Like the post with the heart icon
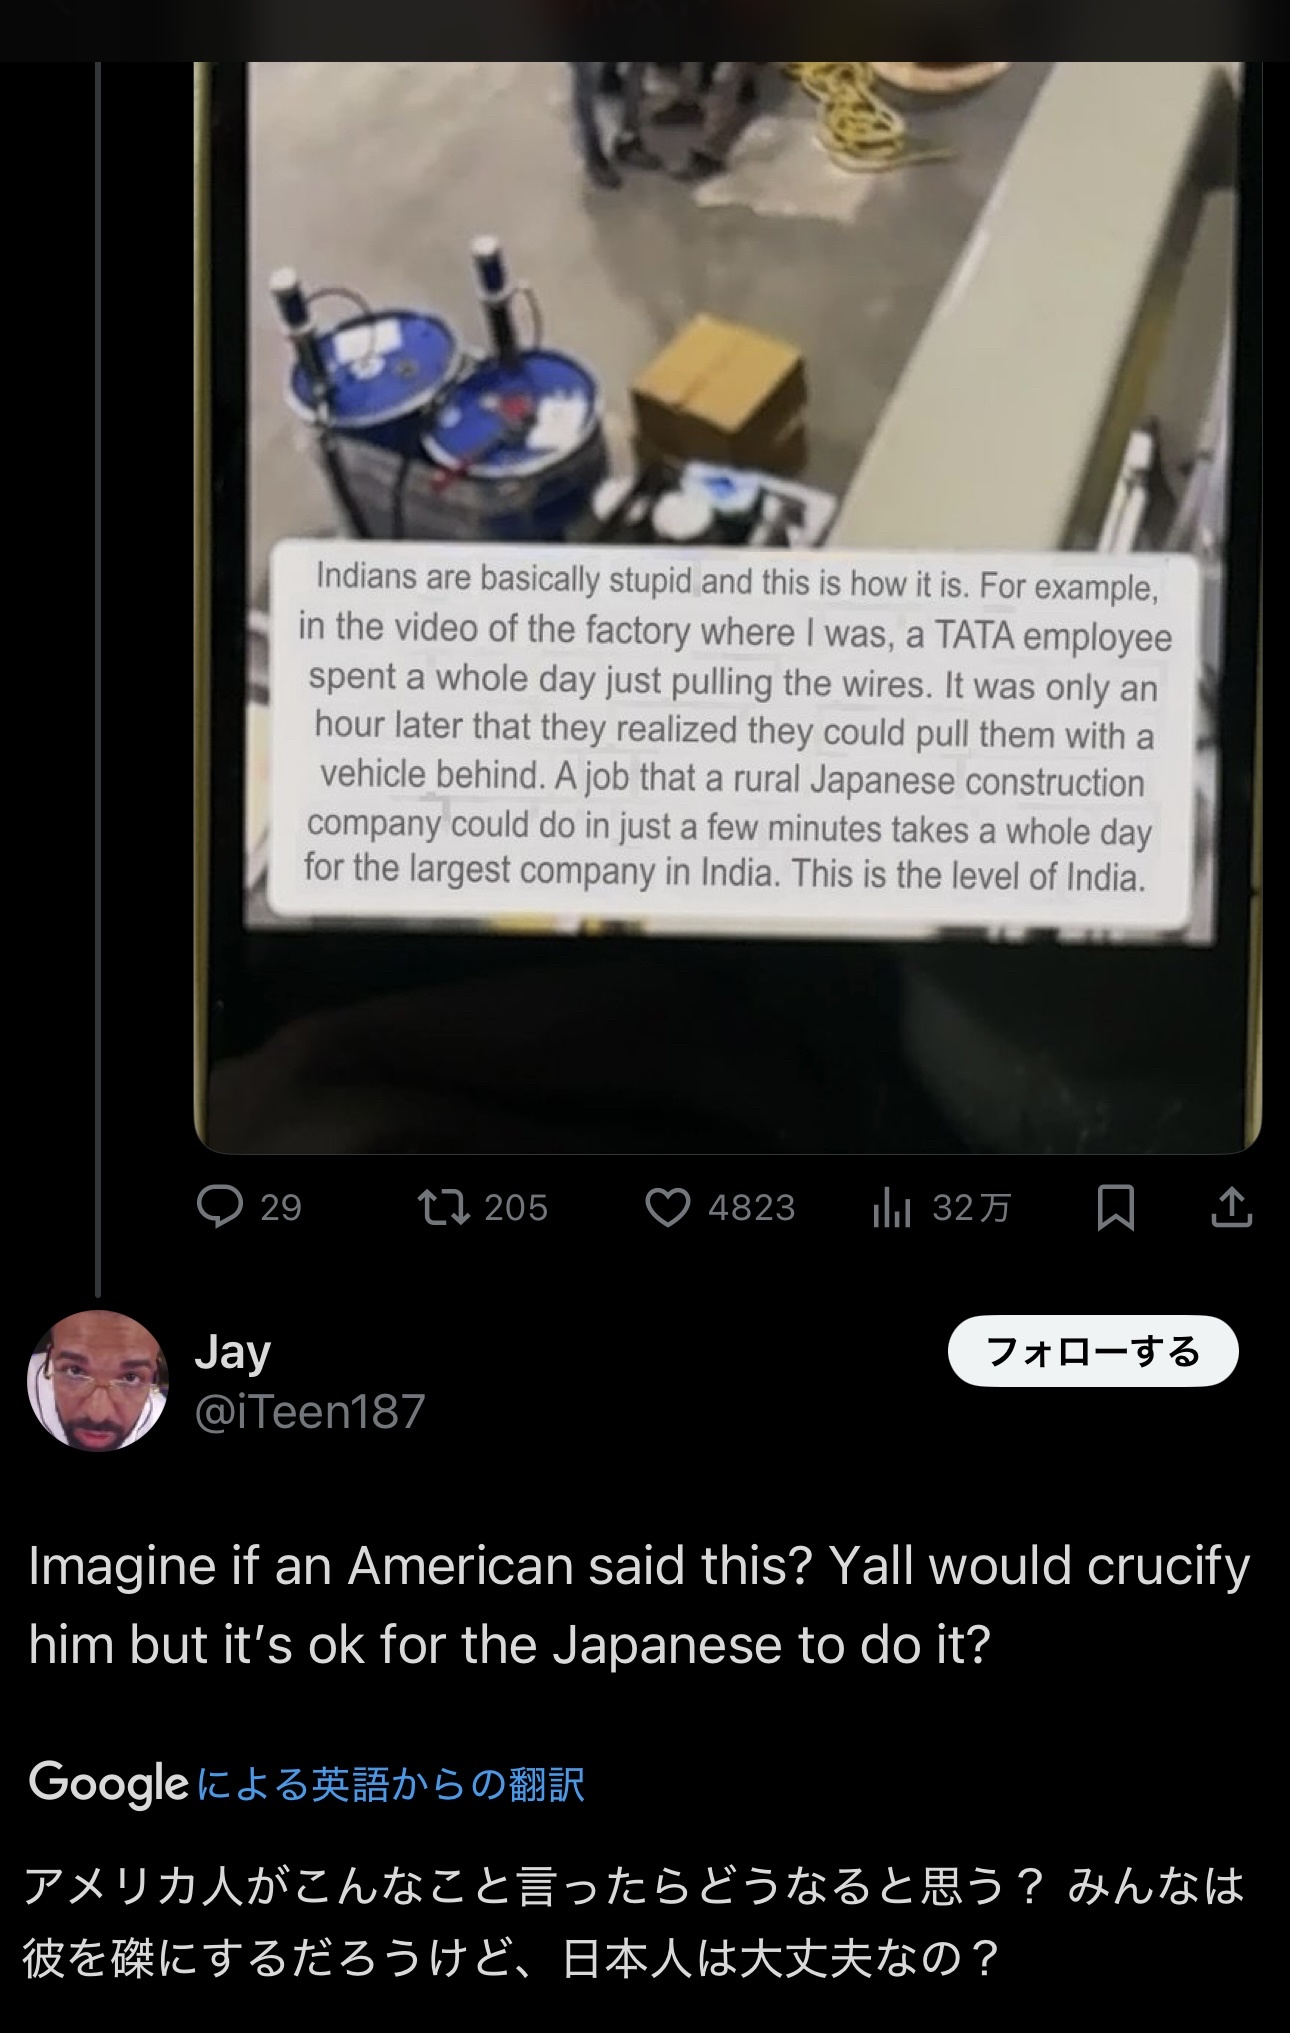This screenshot has height=2033, width=1290. [668, 1207]
